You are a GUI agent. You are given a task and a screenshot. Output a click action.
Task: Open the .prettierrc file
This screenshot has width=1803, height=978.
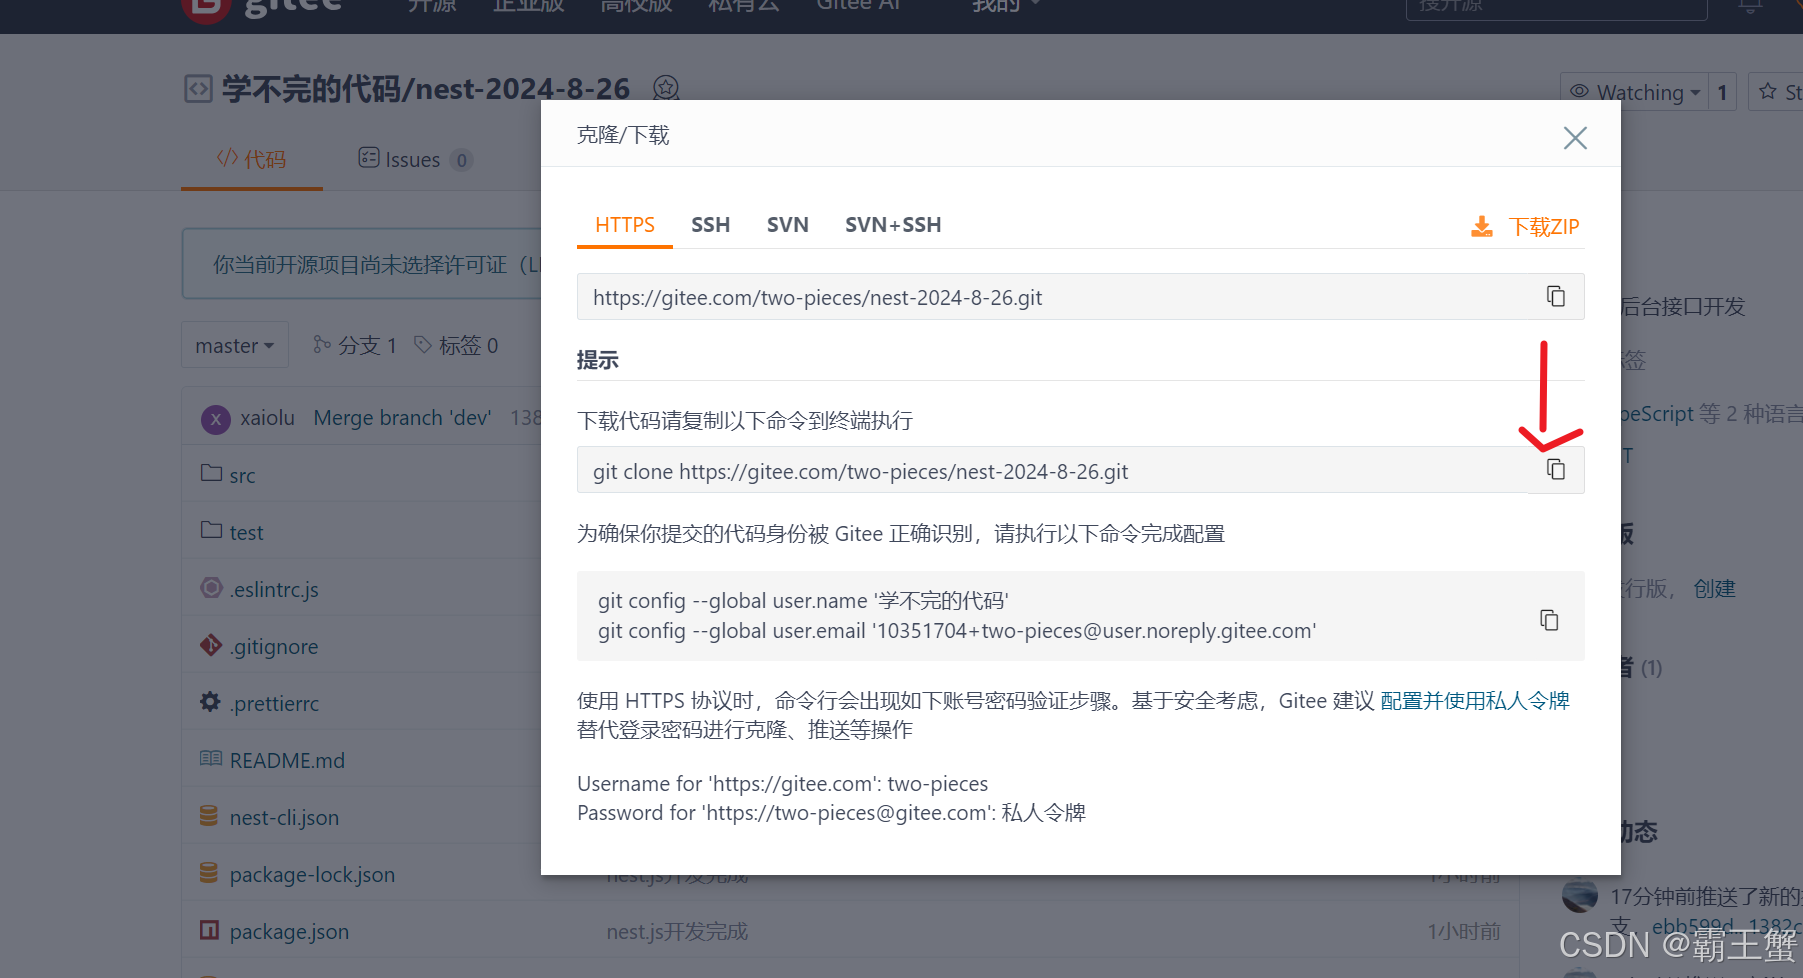(274, 704)
